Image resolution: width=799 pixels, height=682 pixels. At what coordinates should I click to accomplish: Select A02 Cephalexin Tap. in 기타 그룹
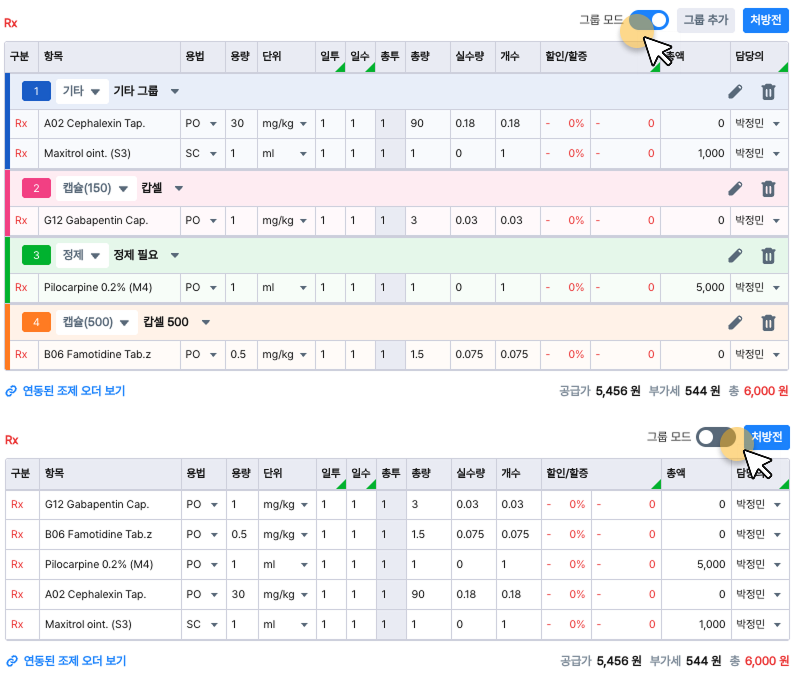(94, 123)
